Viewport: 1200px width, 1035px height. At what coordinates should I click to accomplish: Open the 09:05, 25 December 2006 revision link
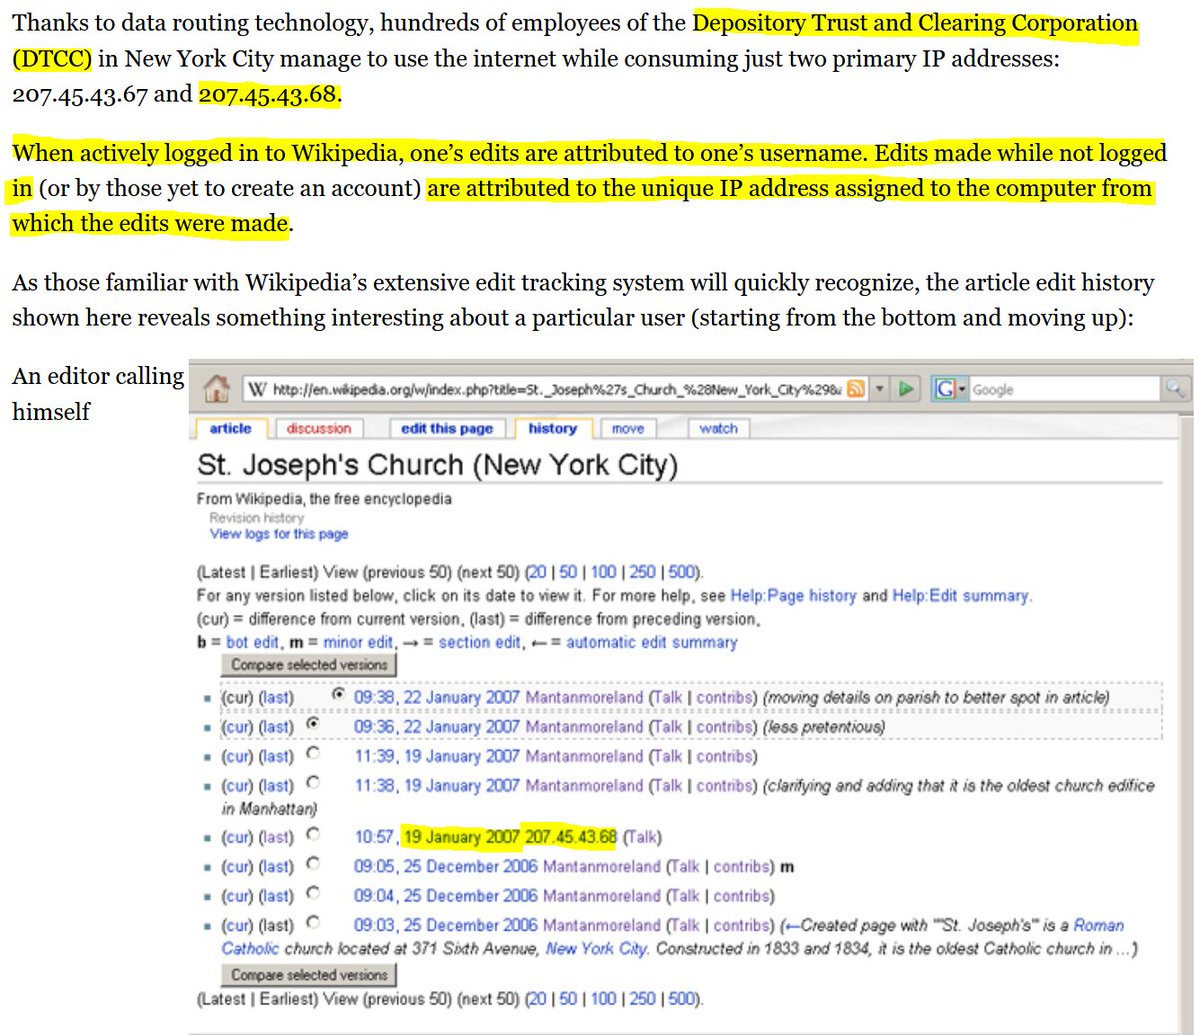tap(446, 866)
